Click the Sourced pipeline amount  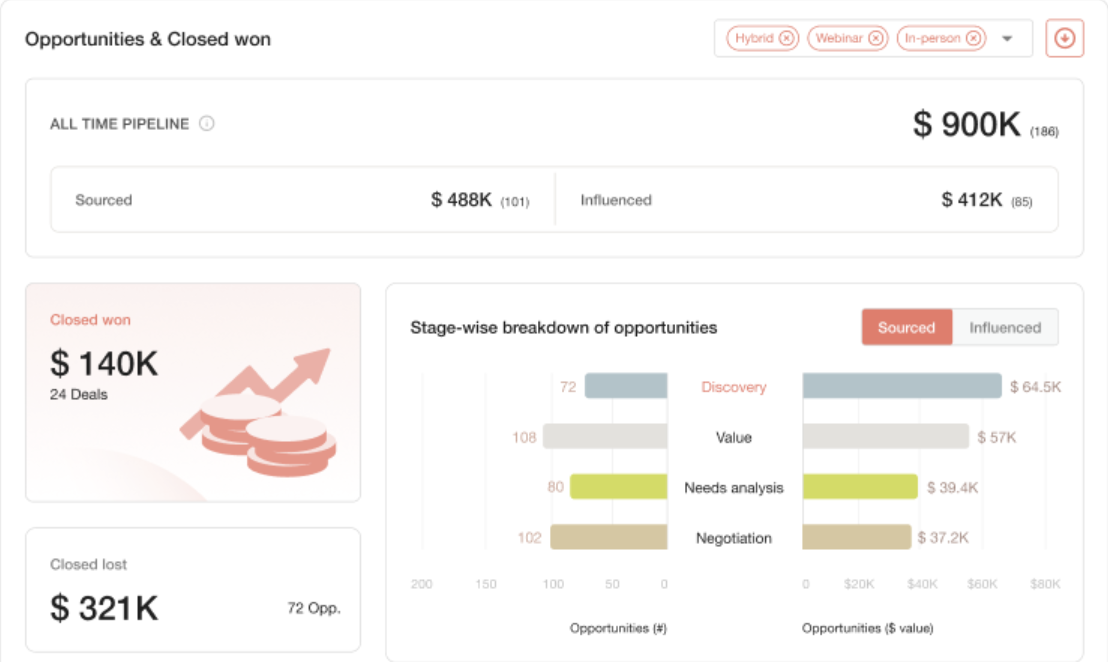point(461,200)
